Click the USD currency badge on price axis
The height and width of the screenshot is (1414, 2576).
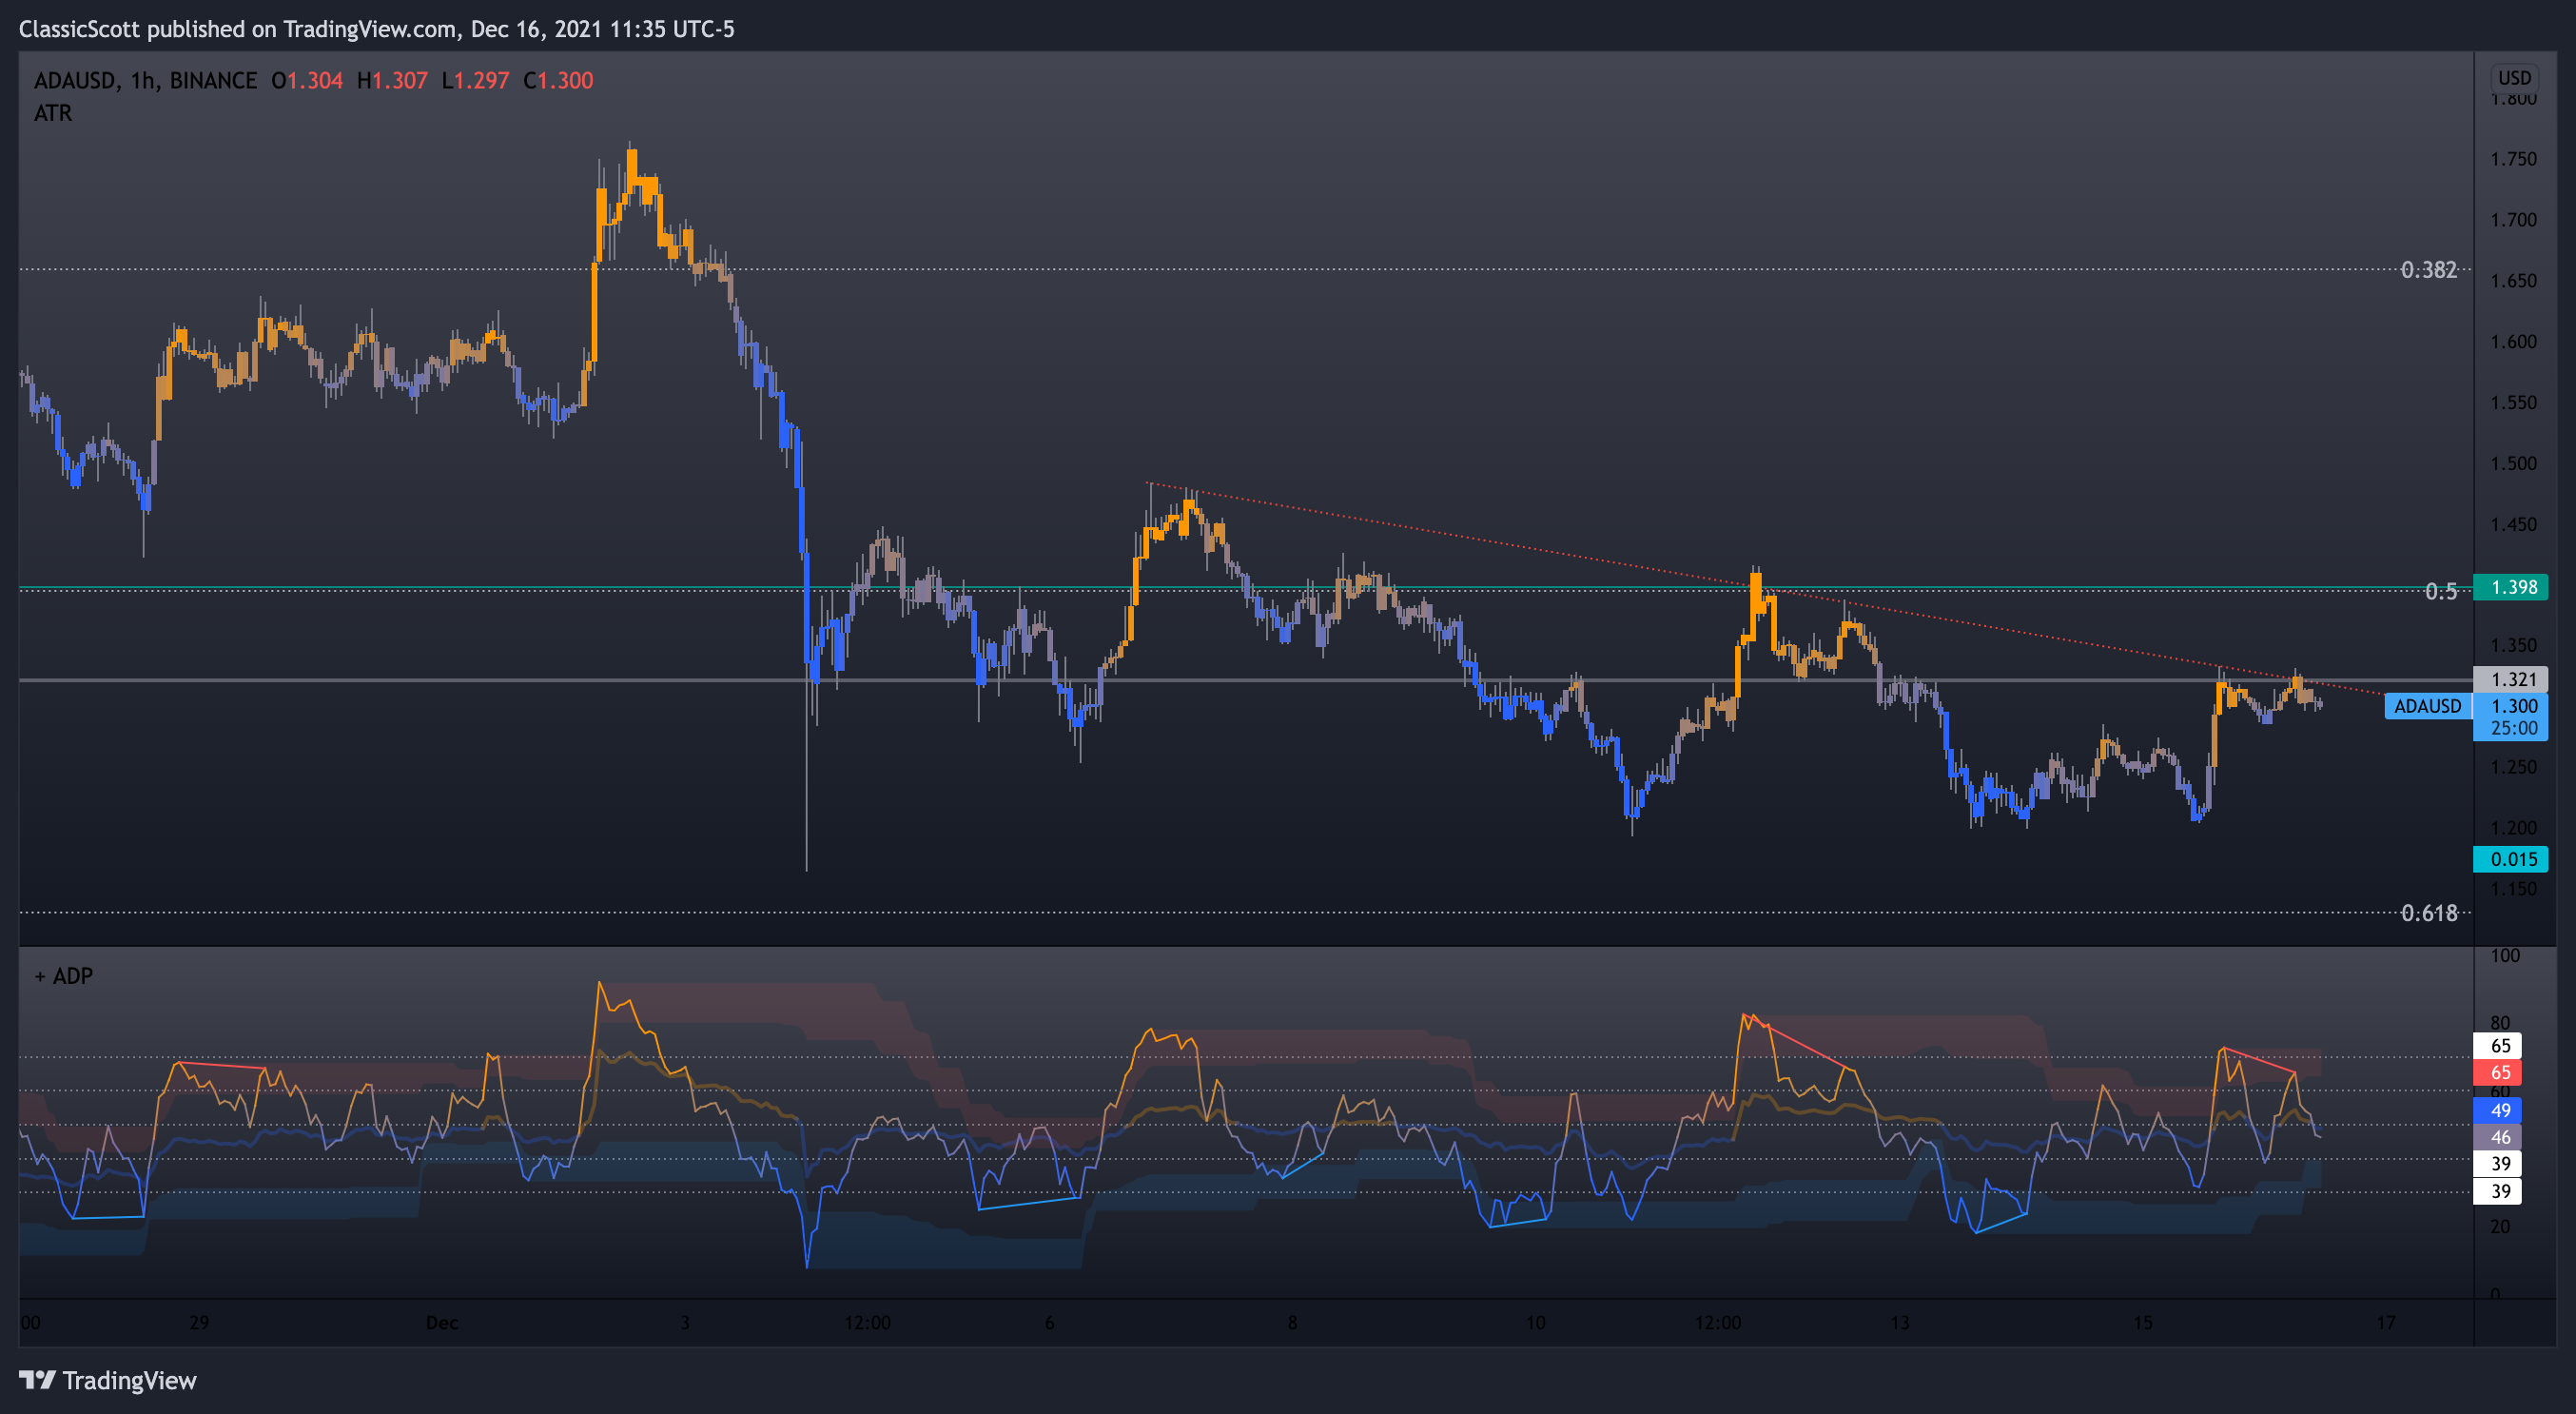click(x=2514, y=78)
